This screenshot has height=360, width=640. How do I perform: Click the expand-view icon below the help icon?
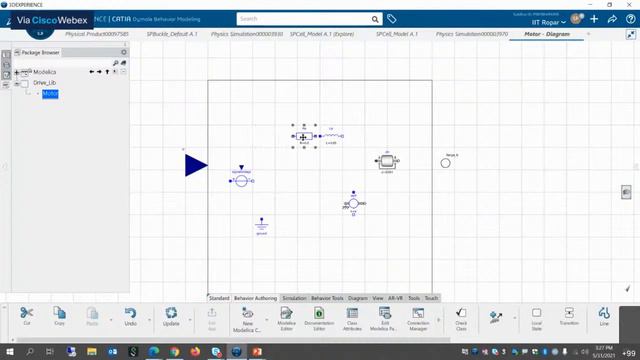(x=631, y=35)
